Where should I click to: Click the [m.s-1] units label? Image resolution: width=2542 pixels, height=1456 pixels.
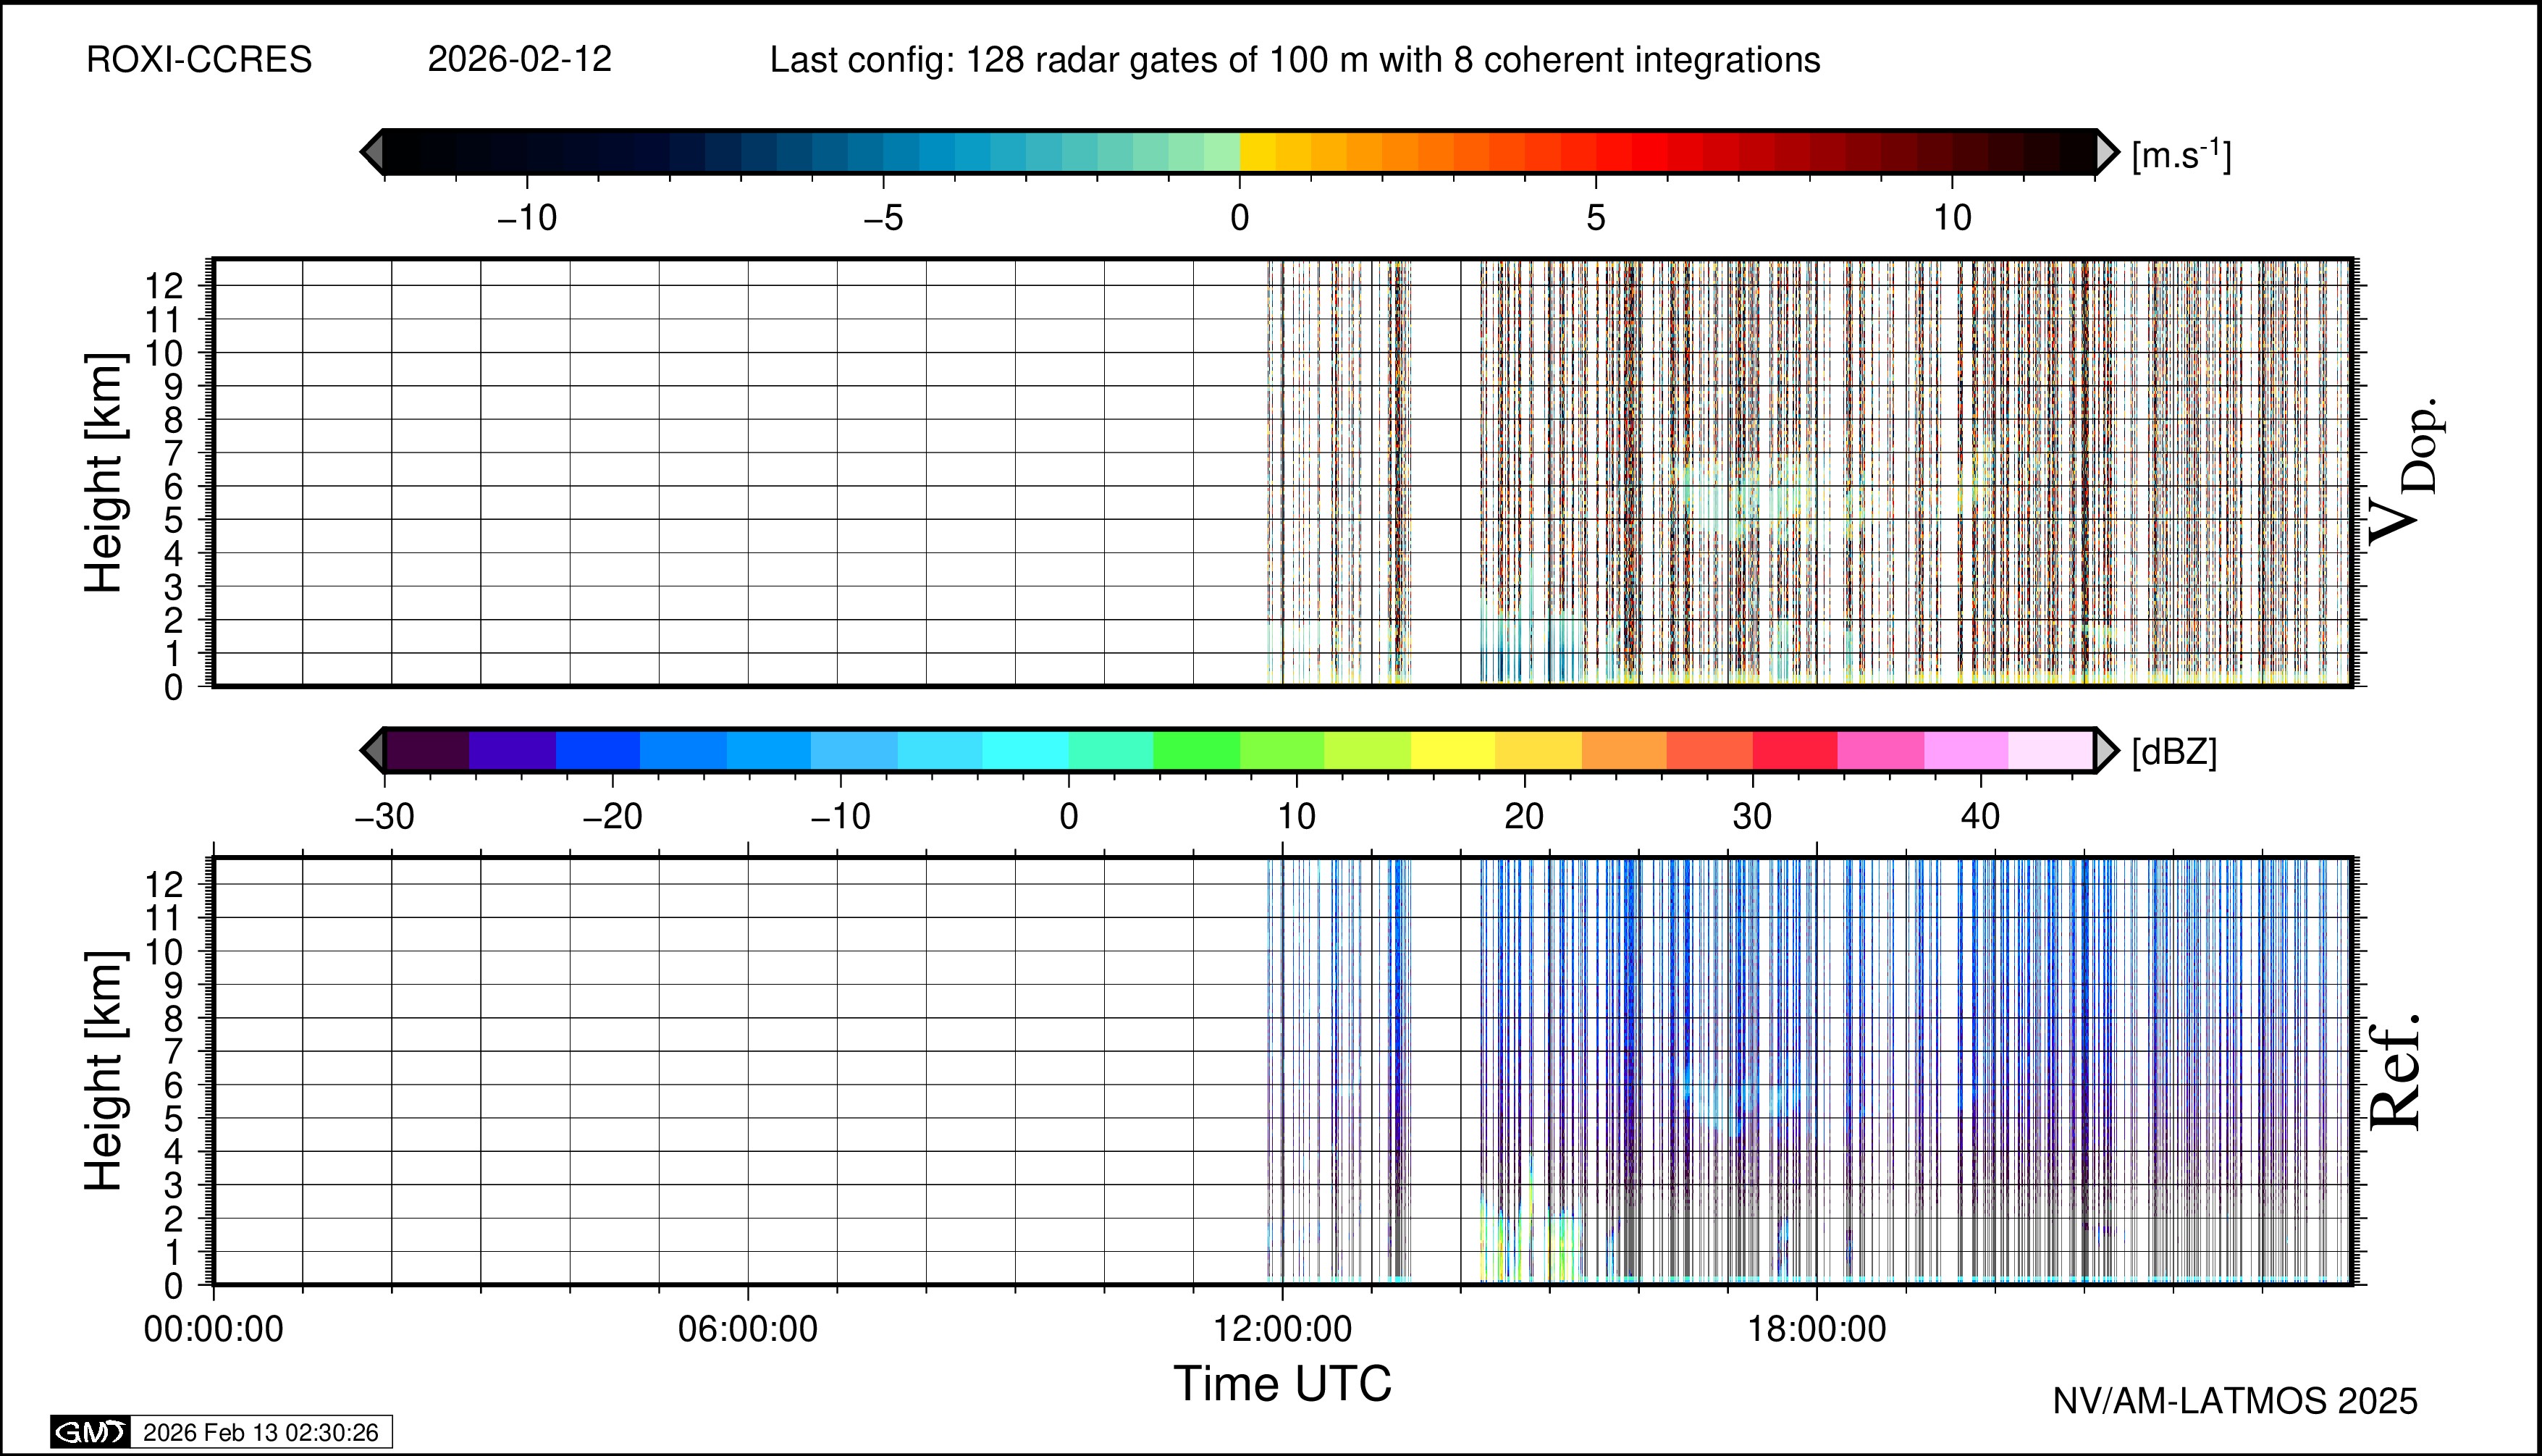2181,155
